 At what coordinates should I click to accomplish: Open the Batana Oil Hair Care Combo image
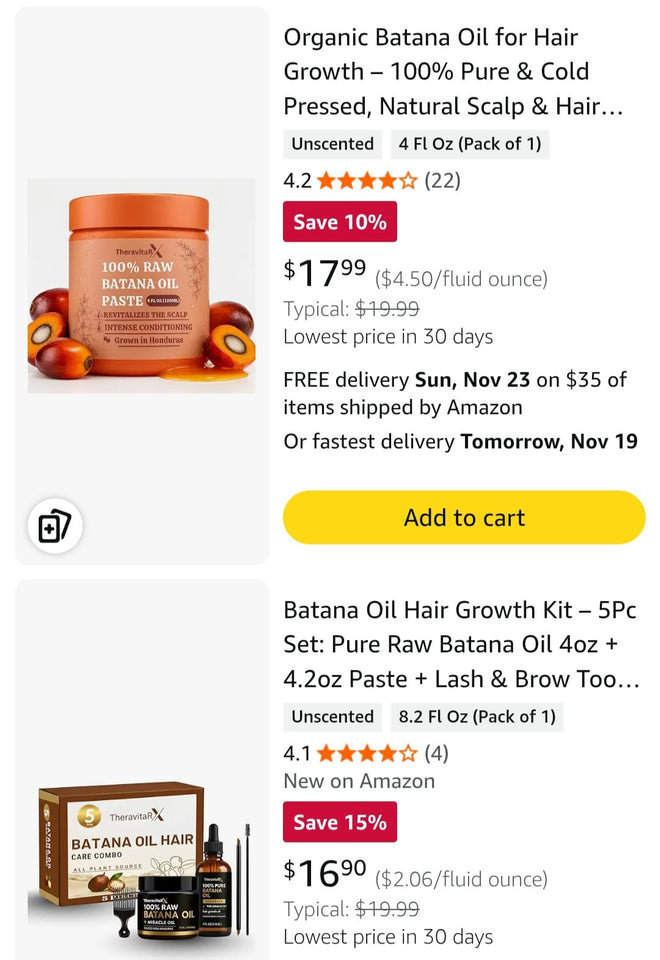(x=140, y=862)
